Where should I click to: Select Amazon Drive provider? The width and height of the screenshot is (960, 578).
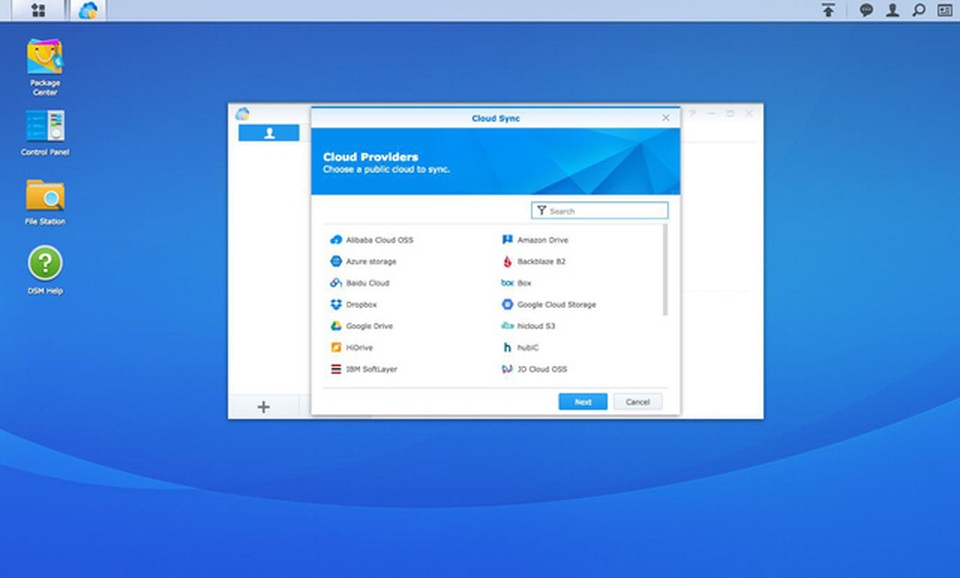pos(535,240)
